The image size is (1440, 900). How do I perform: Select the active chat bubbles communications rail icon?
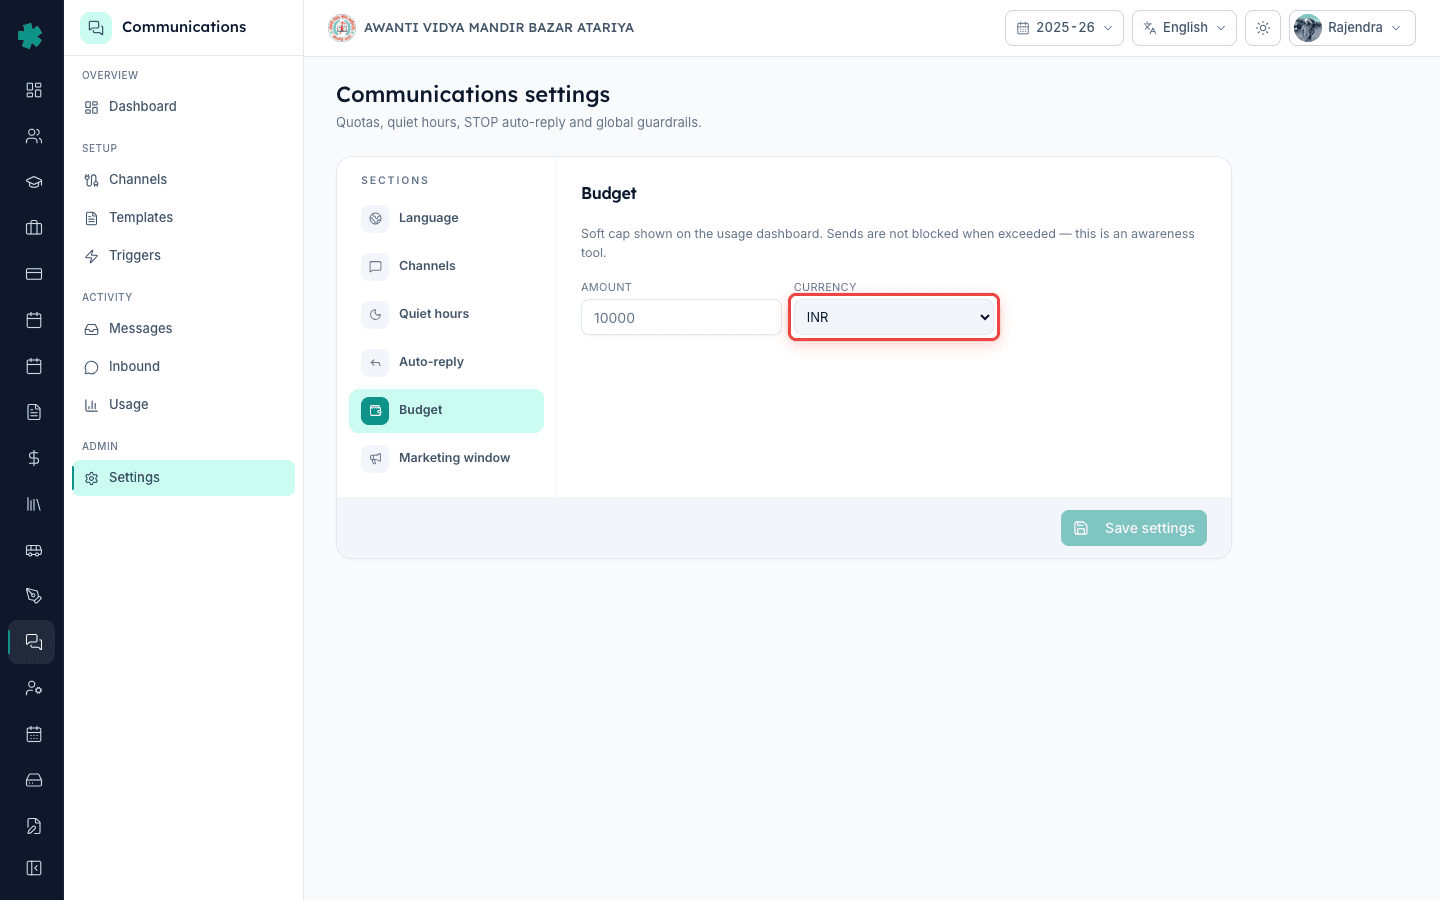(32, 642)
